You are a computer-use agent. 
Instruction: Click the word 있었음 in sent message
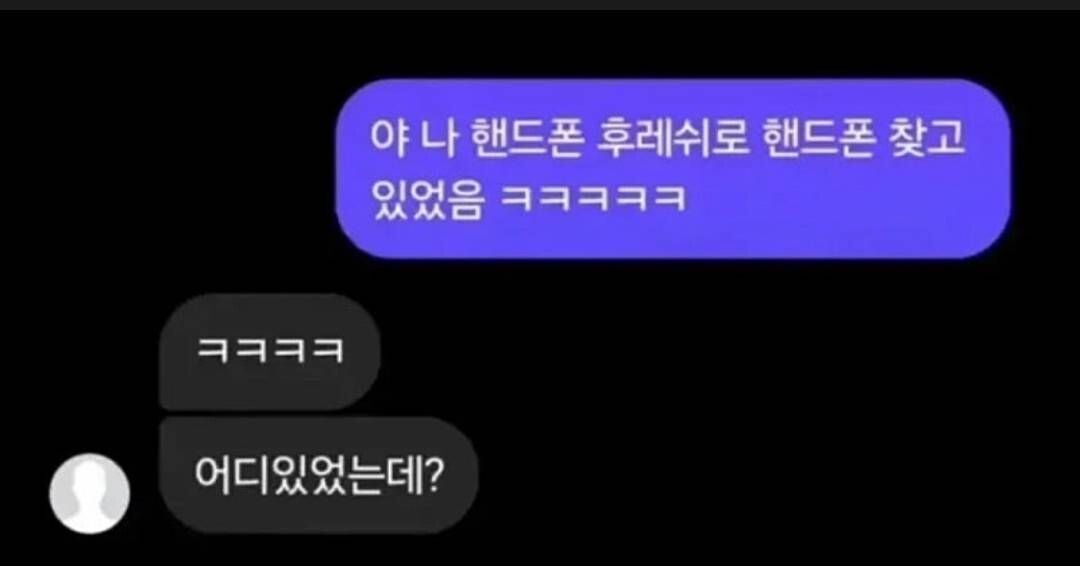click(427, 200)
